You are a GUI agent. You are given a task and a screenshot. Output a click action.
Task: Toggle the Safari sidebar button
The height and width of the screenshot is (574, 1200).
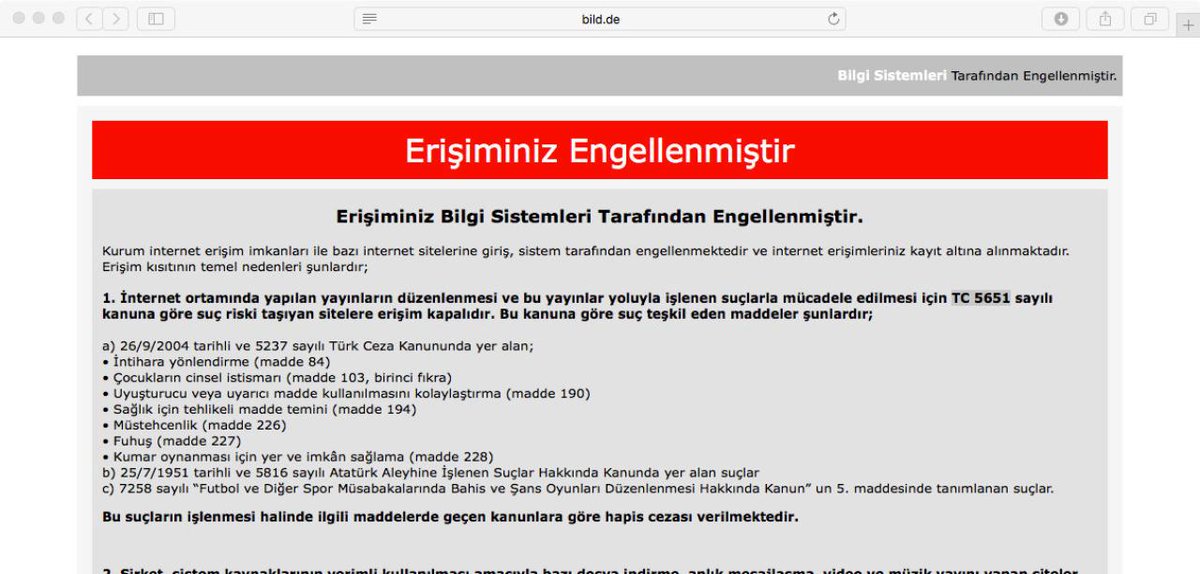pos(155,18)
